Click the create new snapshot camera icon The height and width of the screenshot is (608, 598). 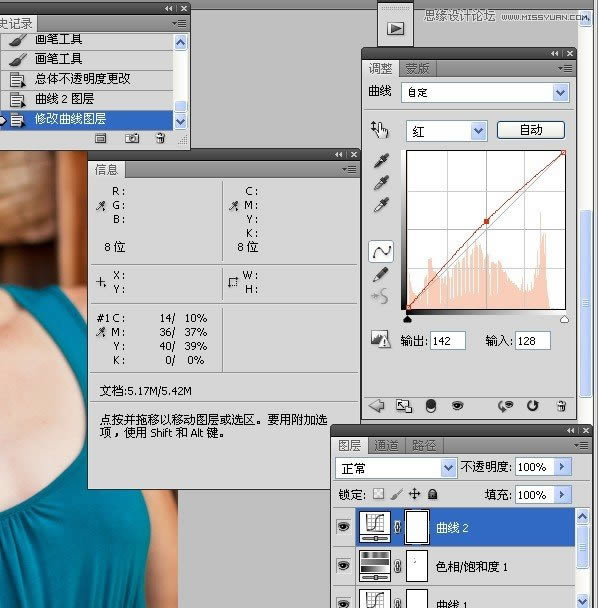[132, 138]
